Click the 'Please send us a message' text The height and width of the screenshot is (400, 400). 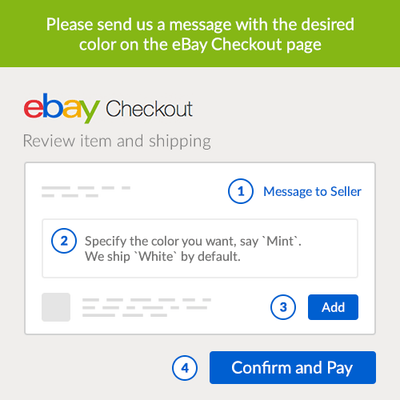tap(139, 25)
